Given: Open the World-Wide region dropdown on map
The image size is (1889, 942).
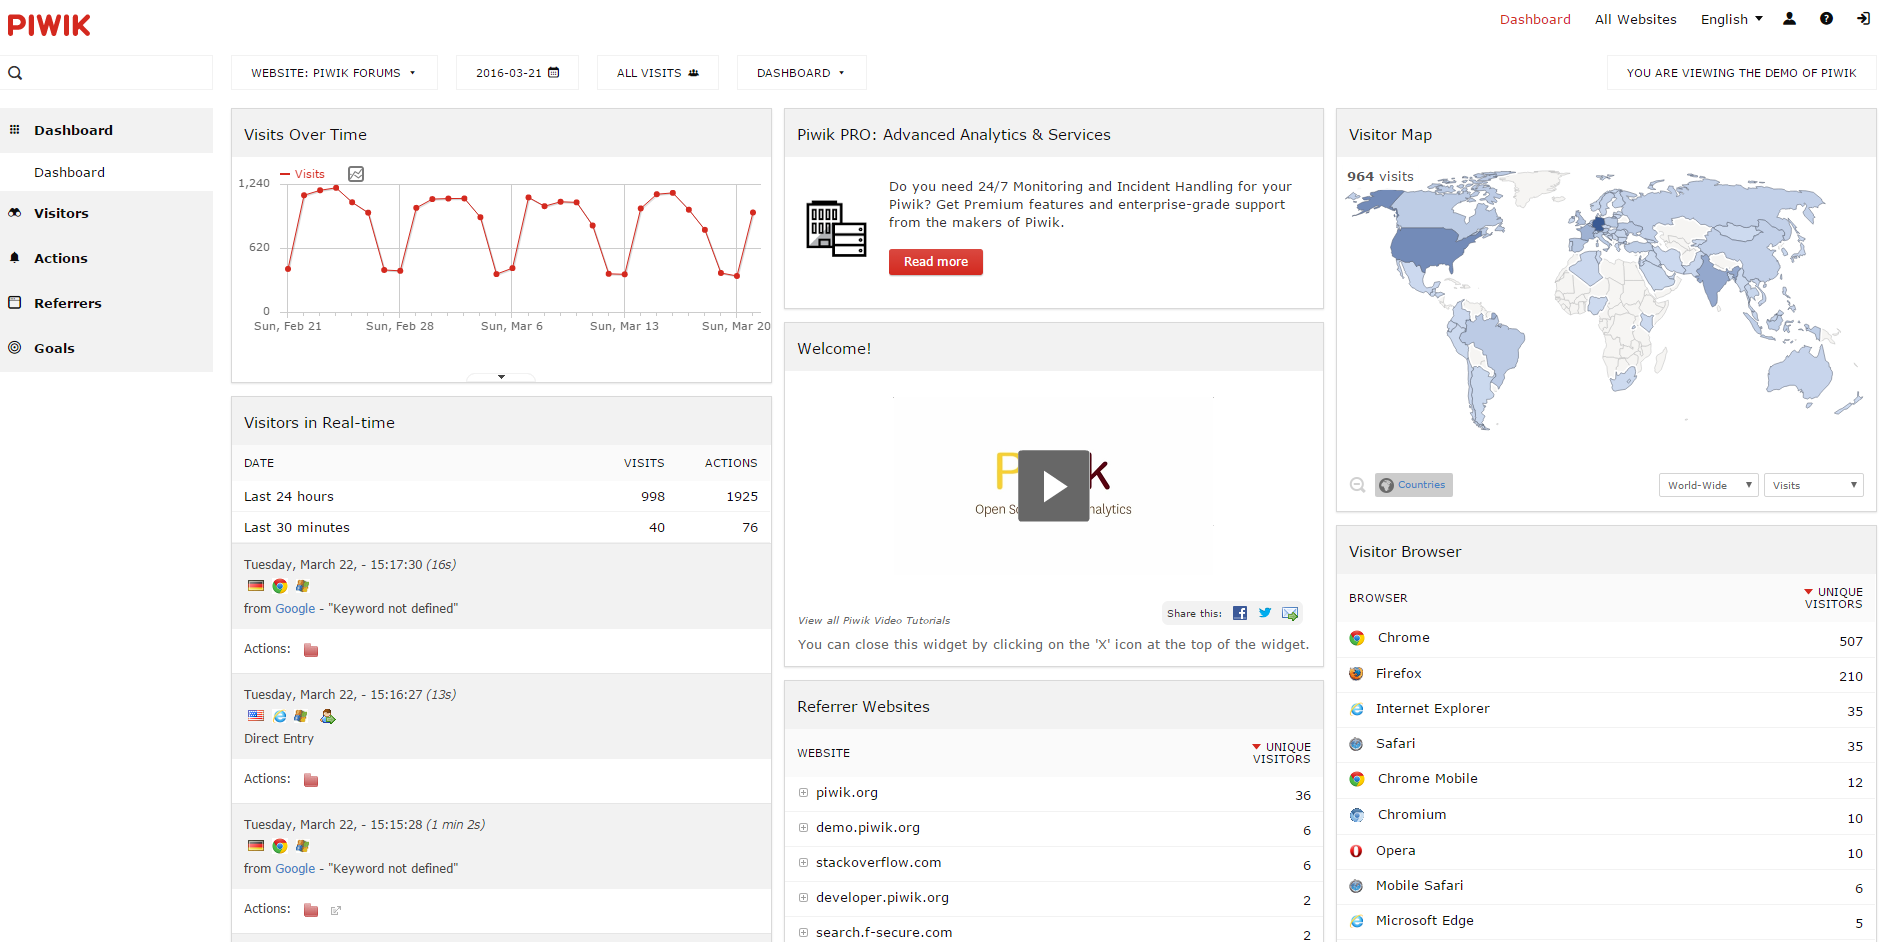Looking at the screenshot, I should [1708, 485].
